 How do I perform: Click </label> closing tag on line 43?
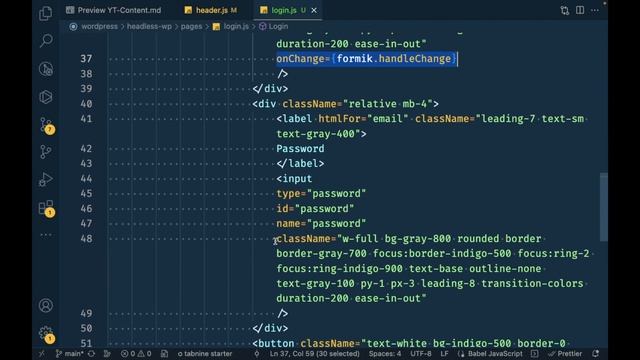[x=300, y=164]
